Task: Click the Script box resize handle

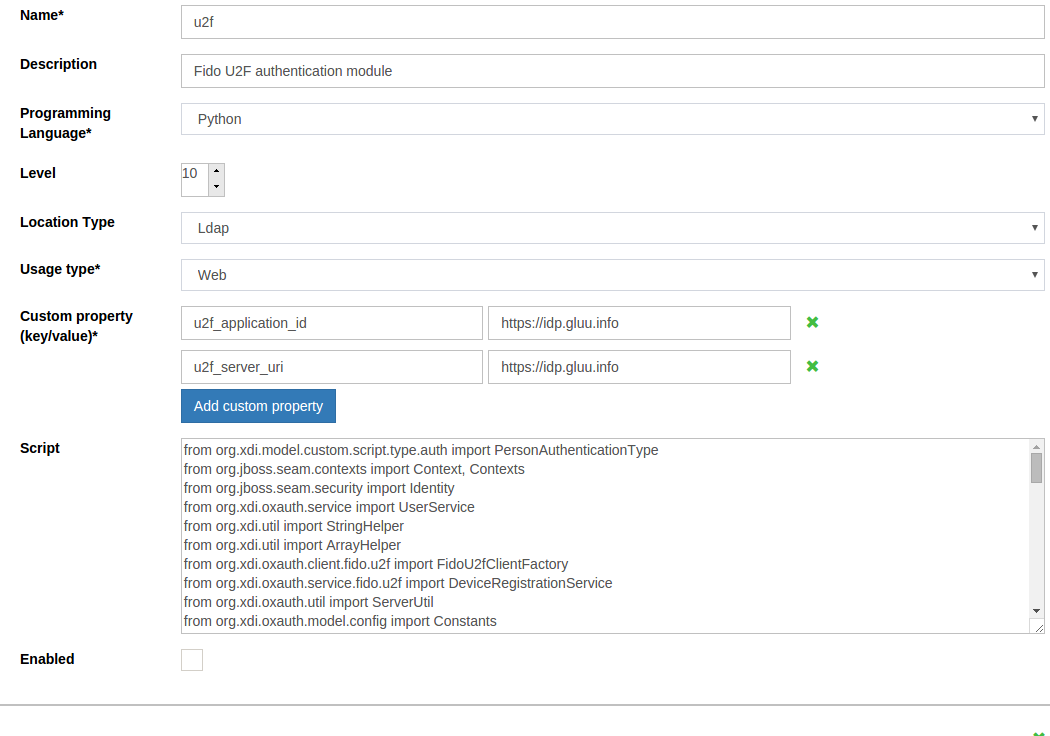Action: click(x=1038, y=626)
